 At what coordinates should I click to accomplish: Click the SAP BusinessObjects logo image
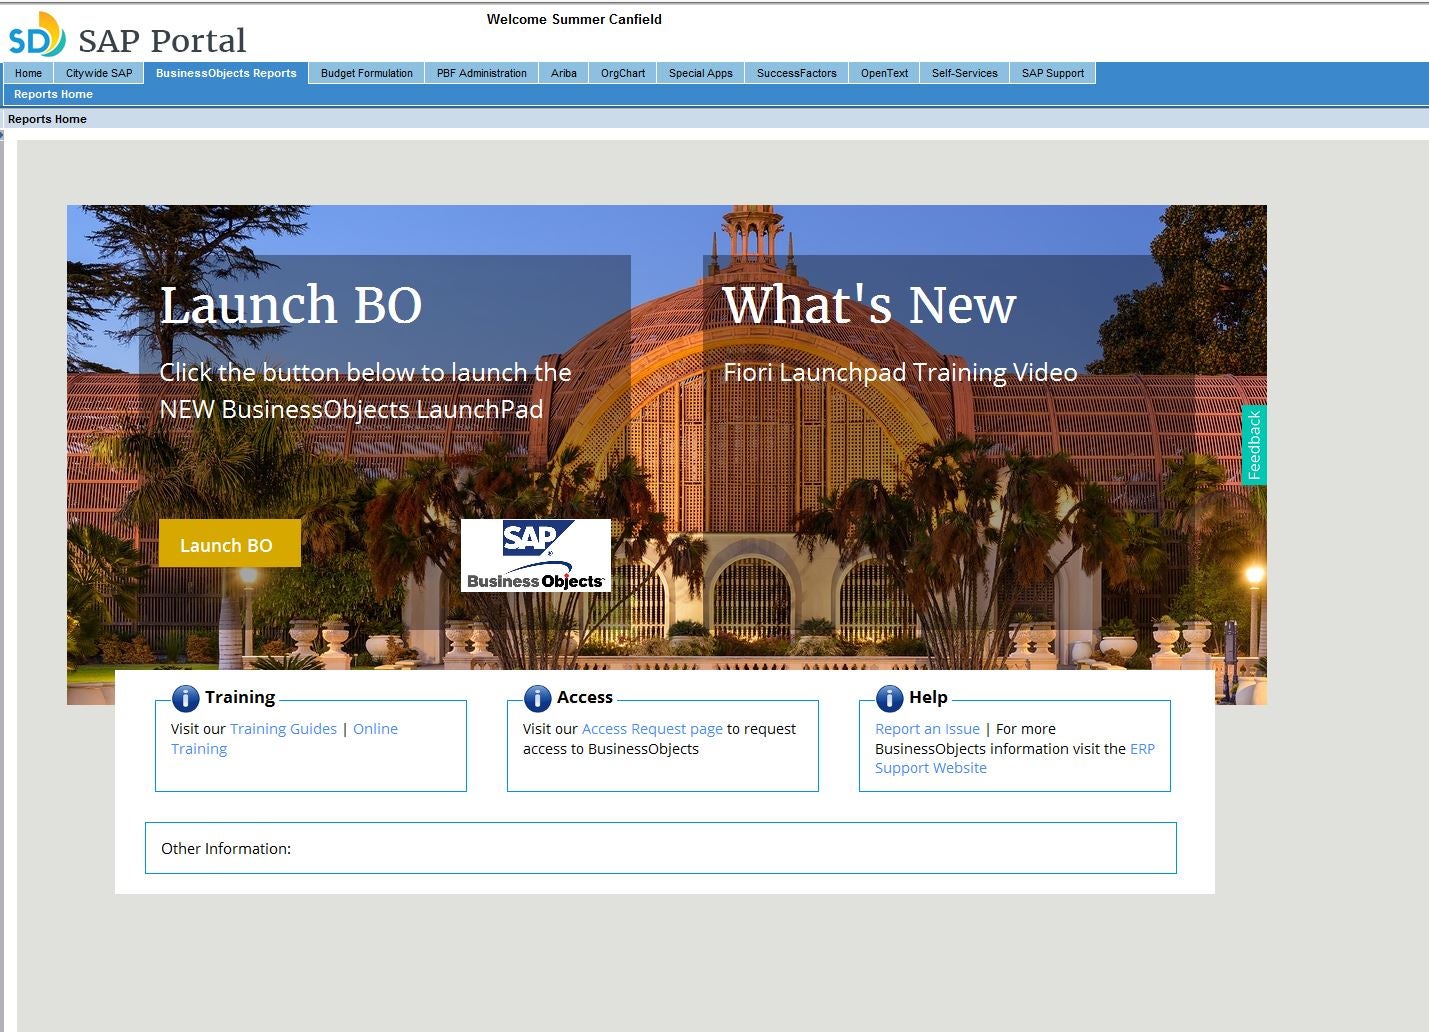pyautogui.click(x=535, y=555)
